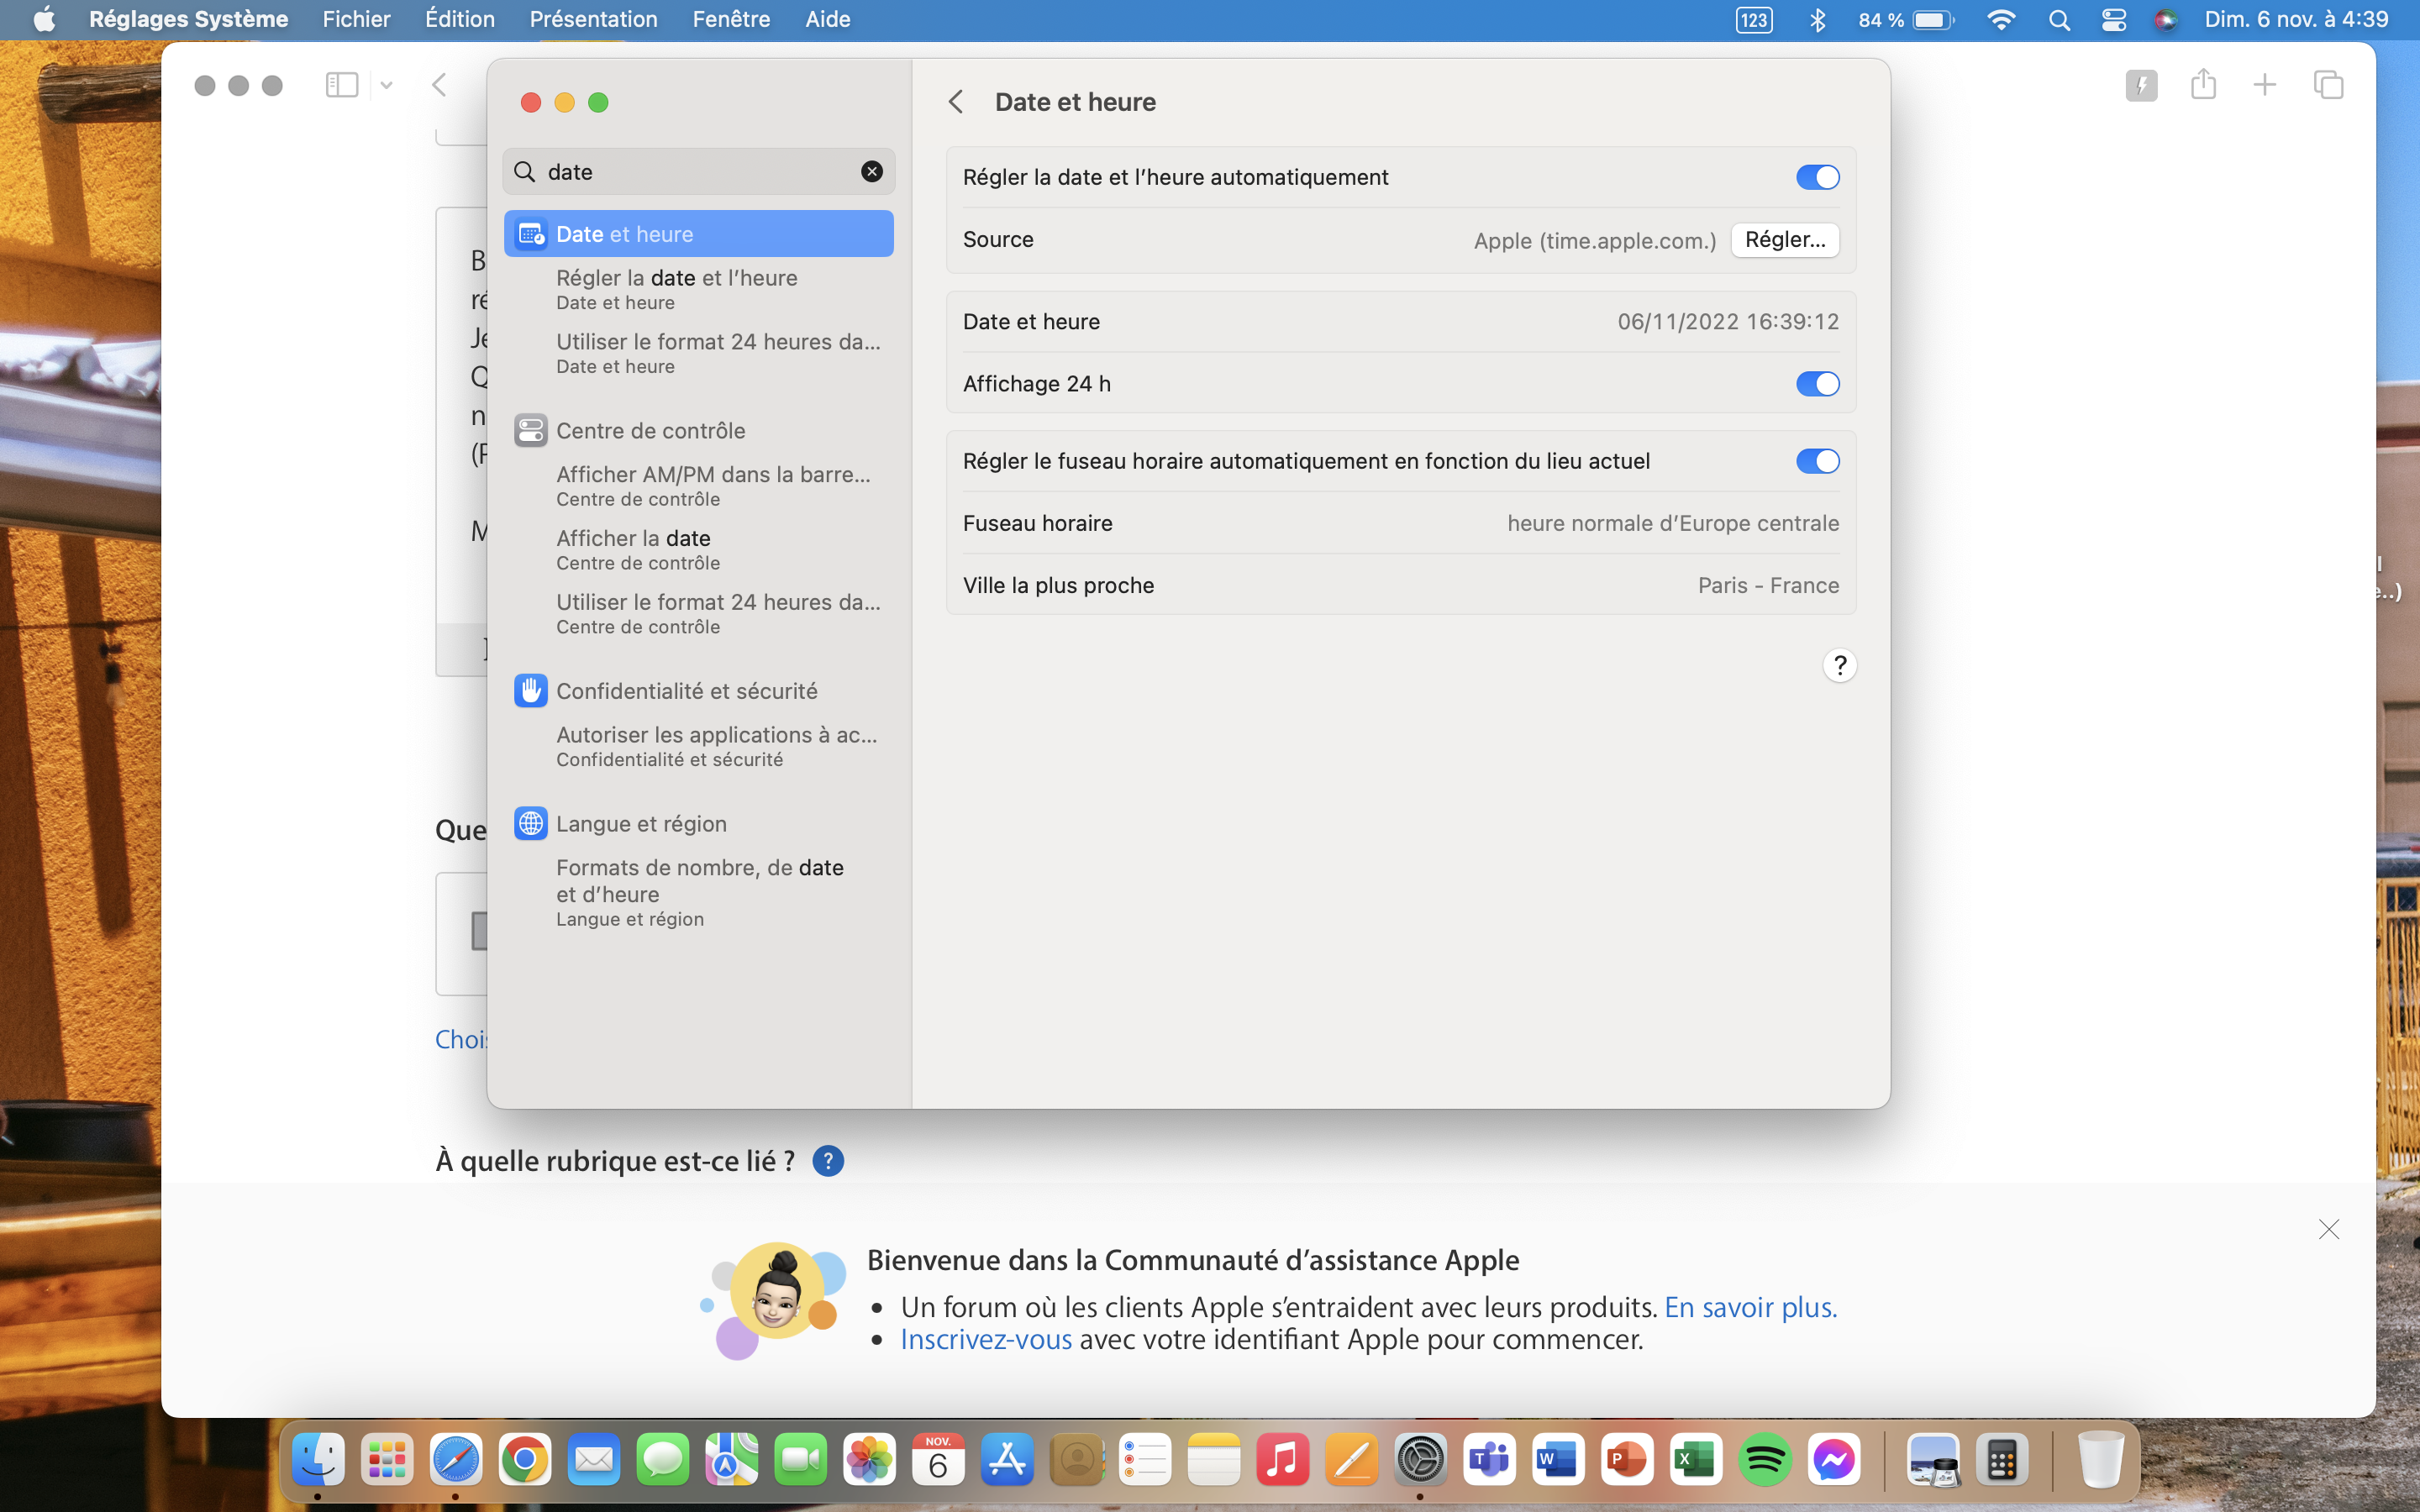The image size is (2420, 1512).
Task: Clear the search field with the X icon
Action: (871, 172)
